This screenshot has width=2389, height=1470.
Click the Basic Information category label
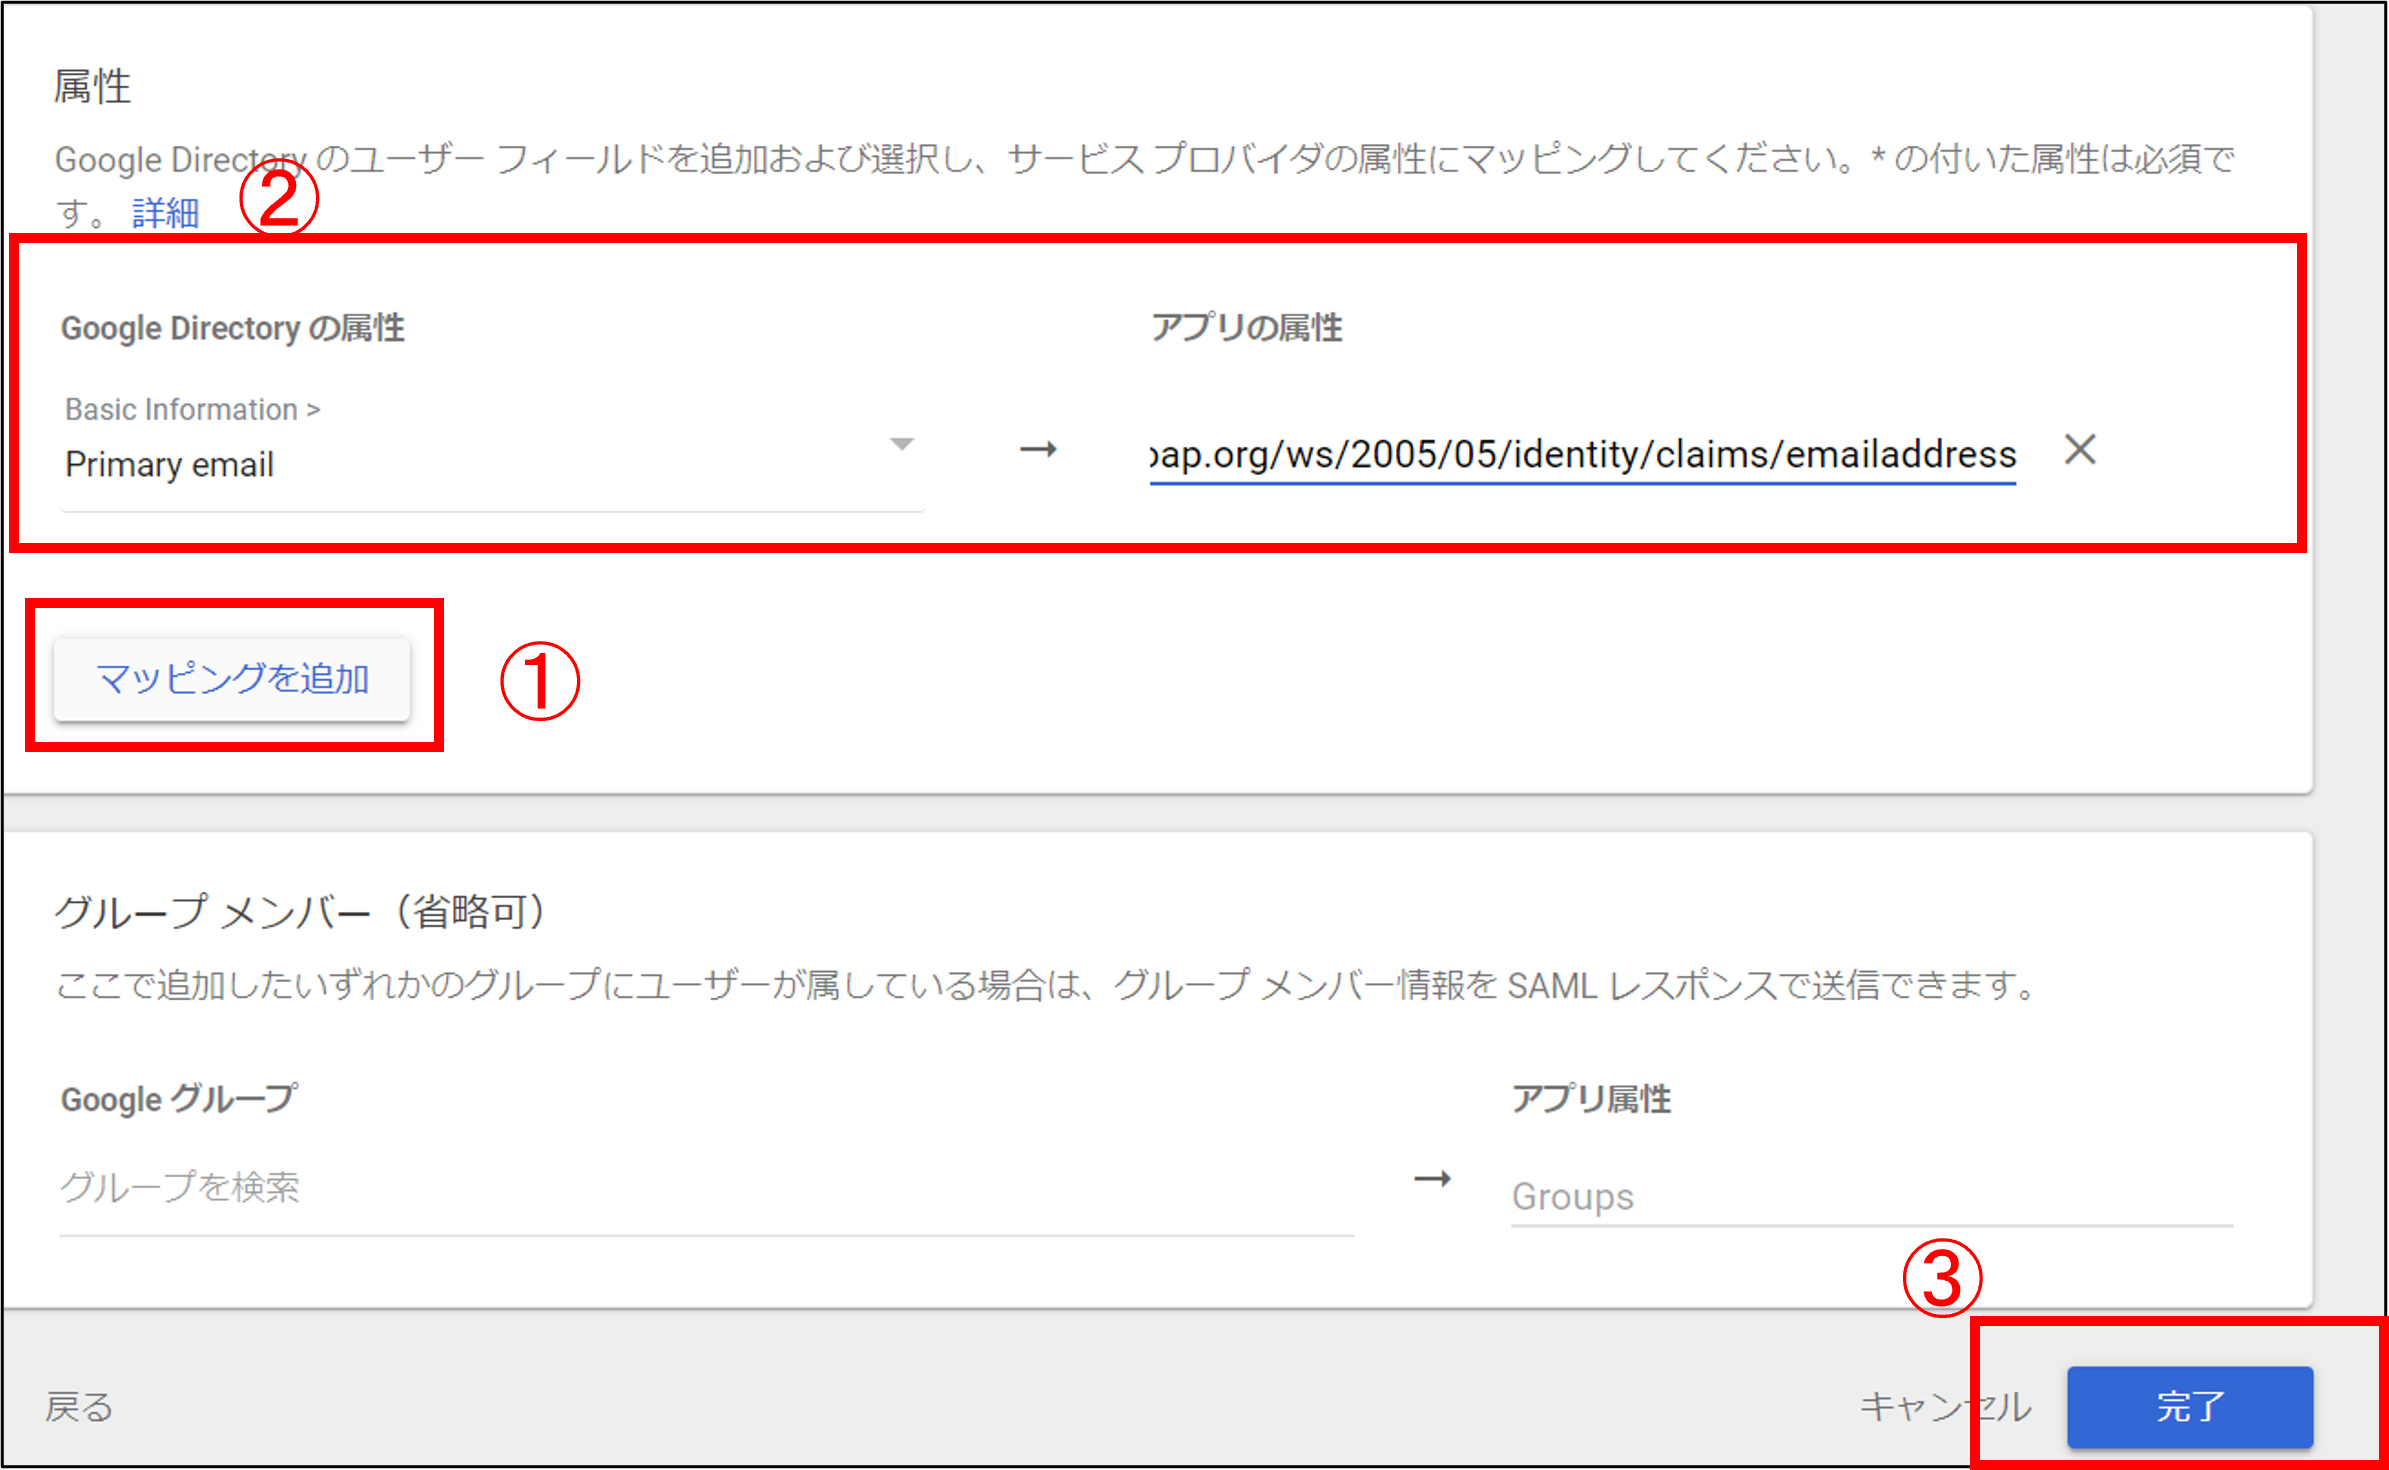pos(192,409)
